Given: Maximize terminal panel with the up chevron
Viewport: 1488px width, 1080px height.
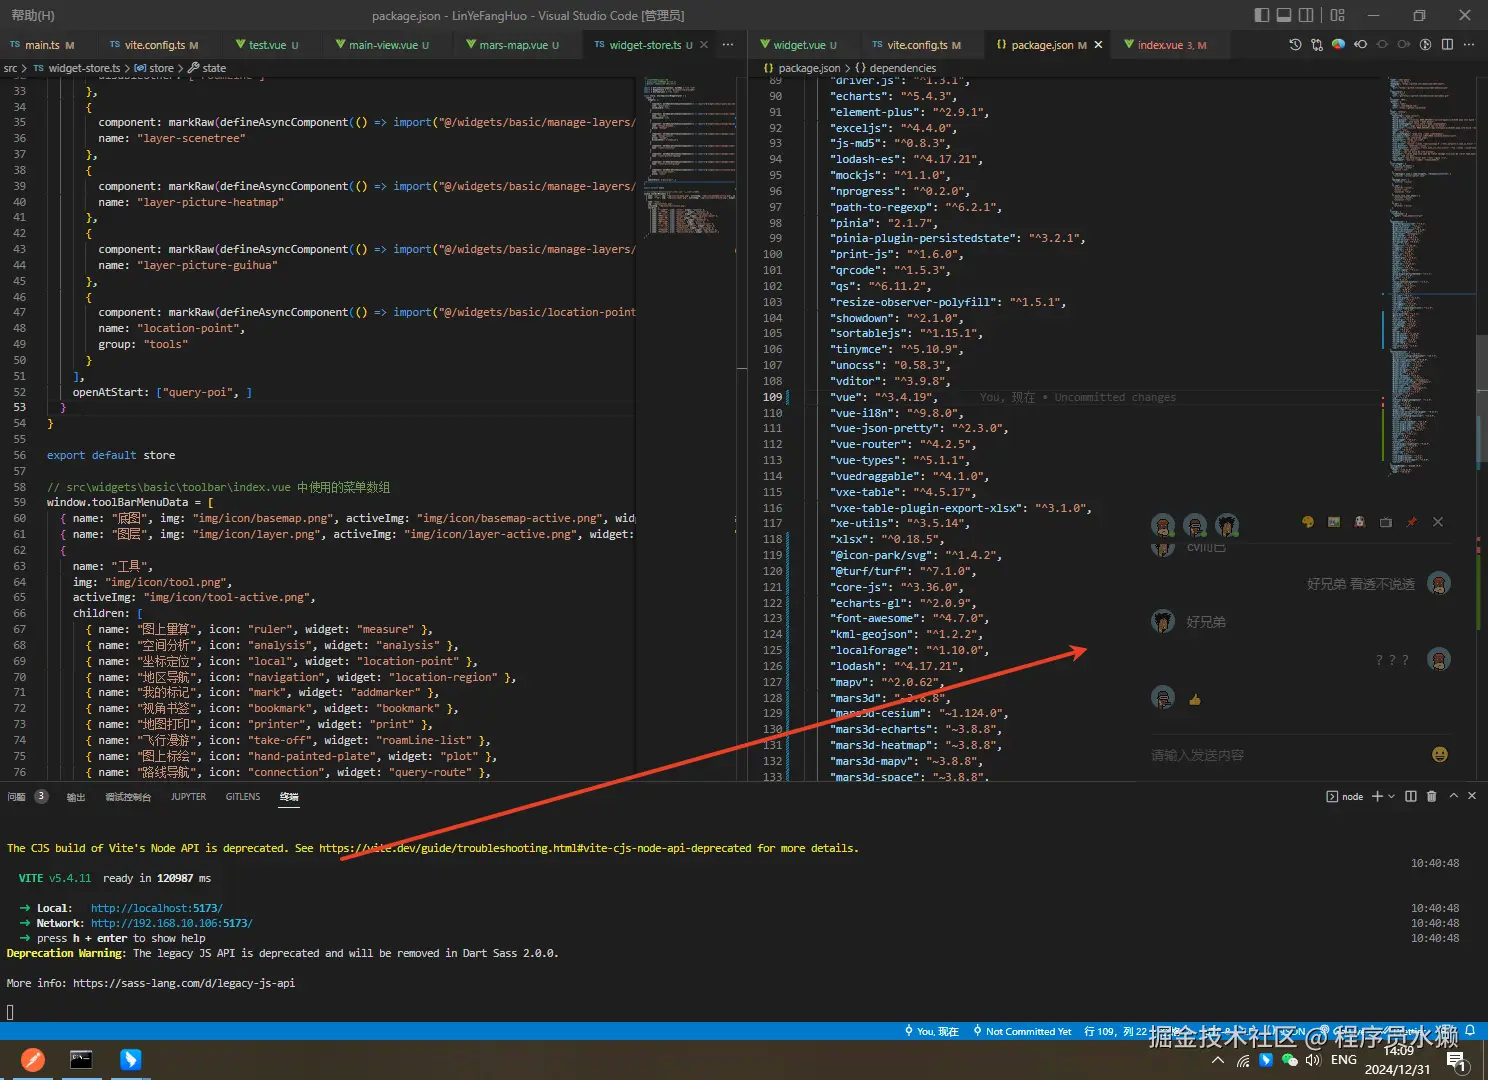Looking at the screenshot, I should [x=1454, y=796].
